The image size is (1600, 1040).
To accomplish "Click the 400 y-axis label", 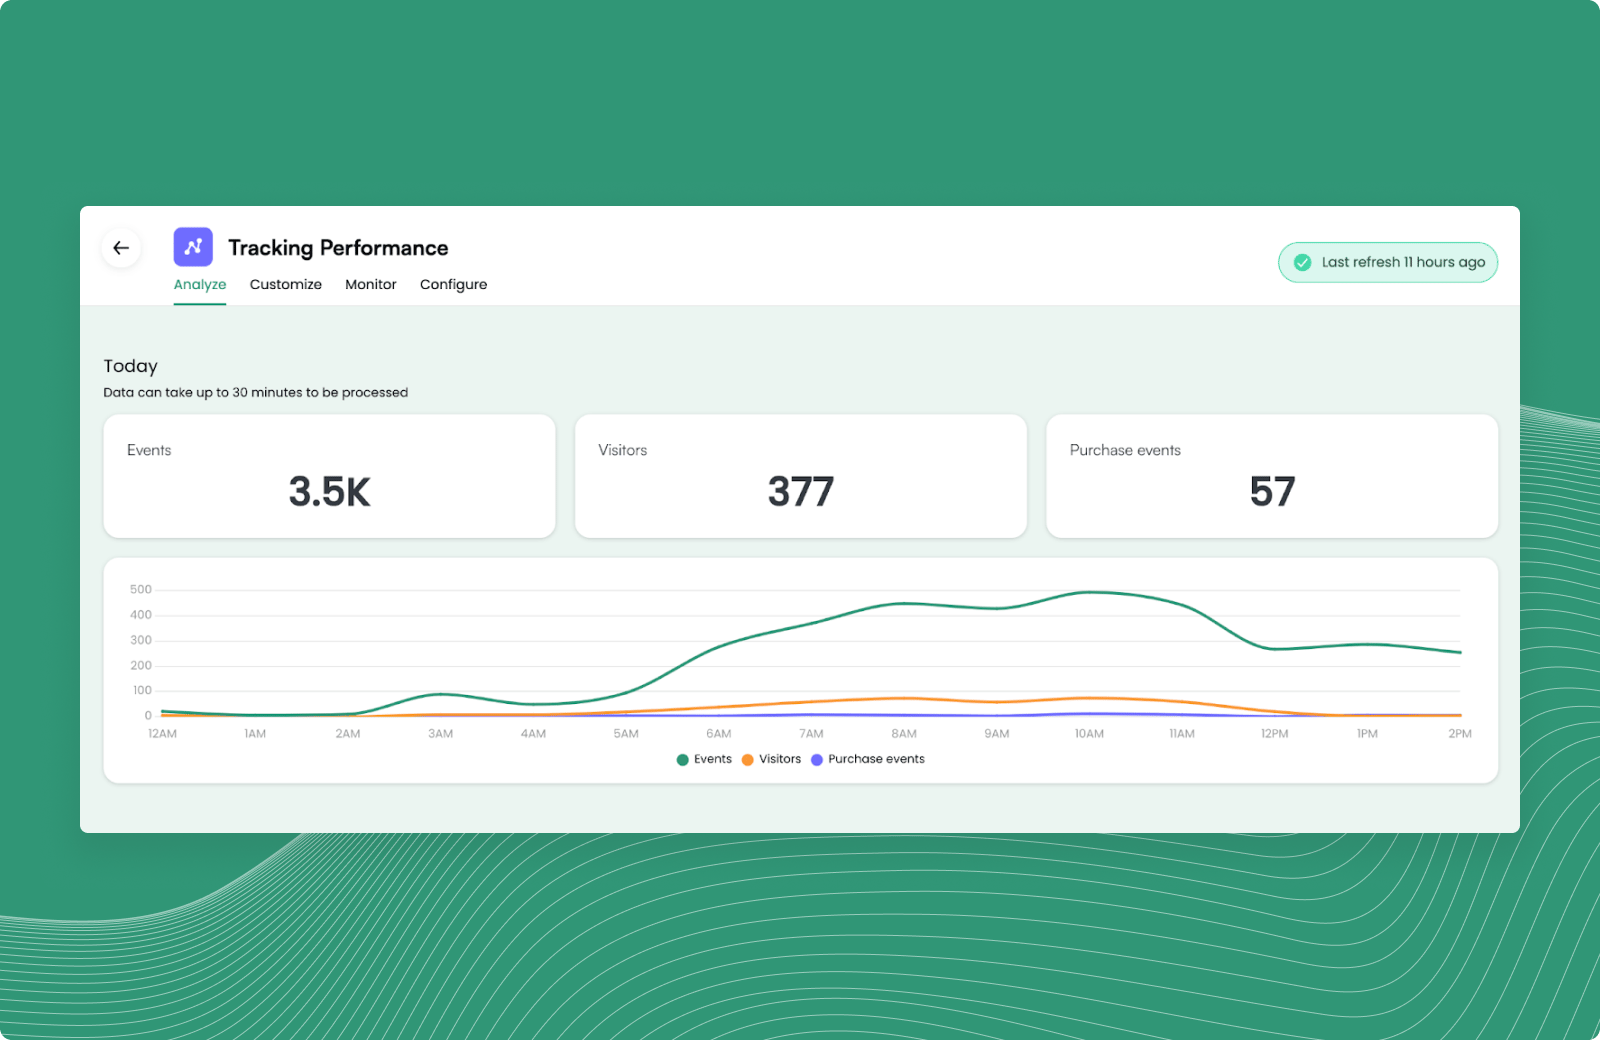I will pyautogui.click(x=141, y=615).
